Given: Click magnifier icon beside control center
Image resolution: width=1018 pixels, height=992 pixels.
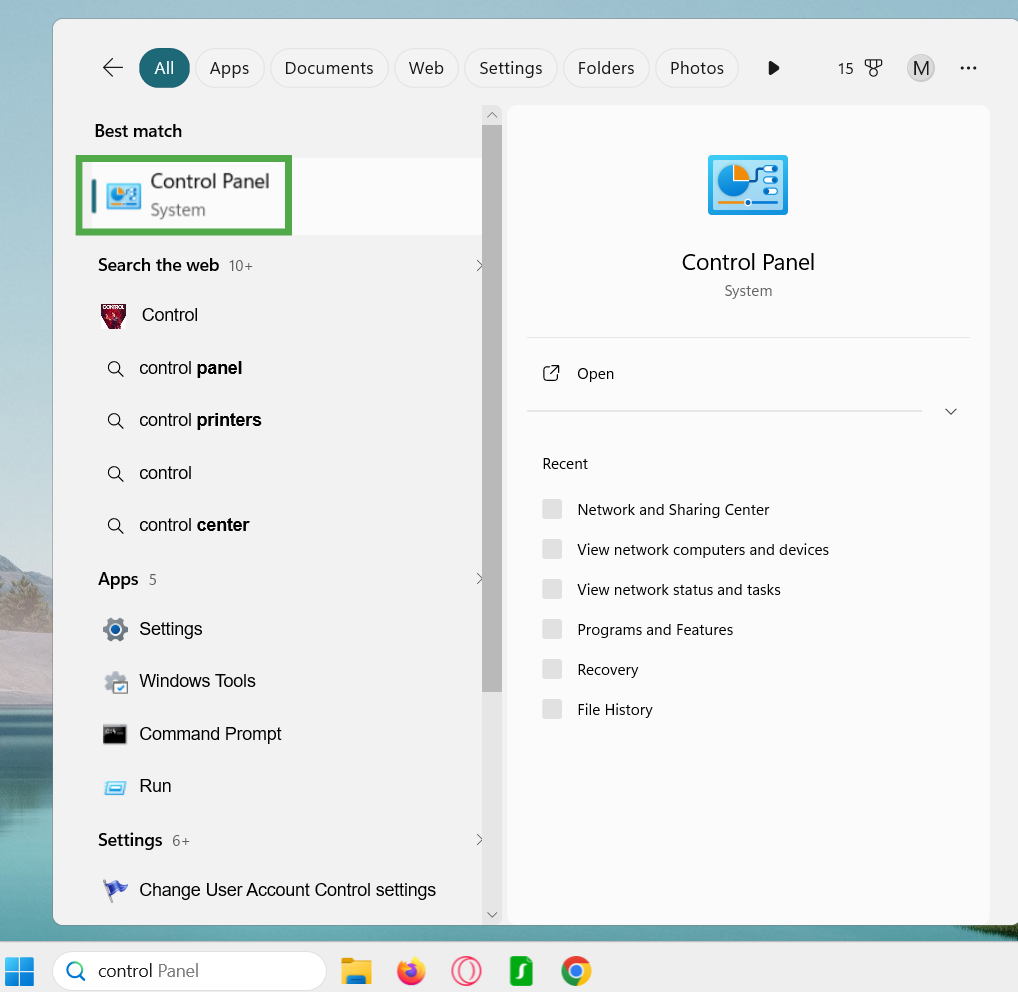Looking at the screenshot, I should (115, 525).
